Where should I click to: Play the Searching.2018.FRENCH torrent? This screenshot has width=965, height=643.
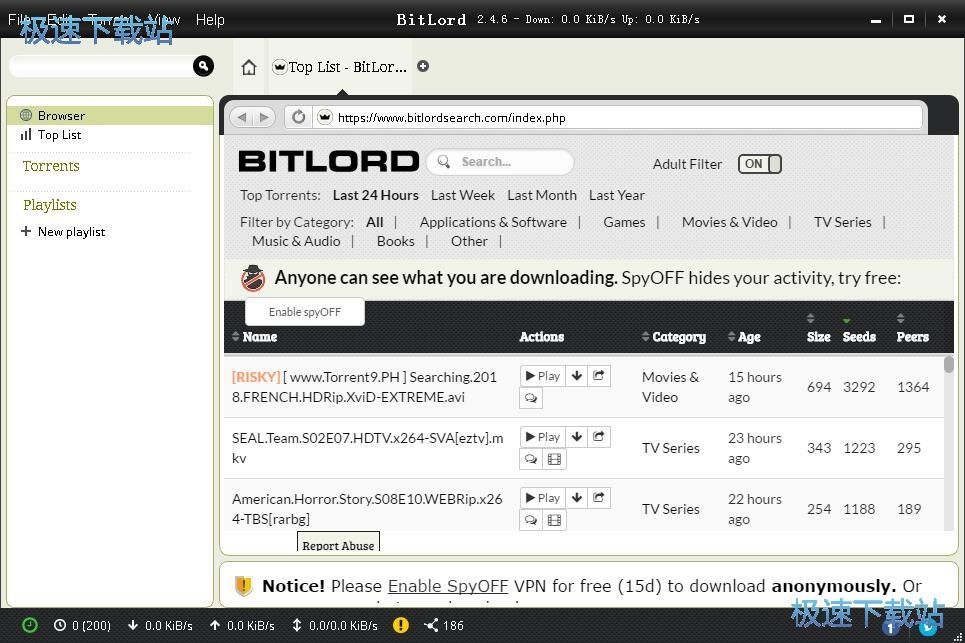tap(543, 376)
